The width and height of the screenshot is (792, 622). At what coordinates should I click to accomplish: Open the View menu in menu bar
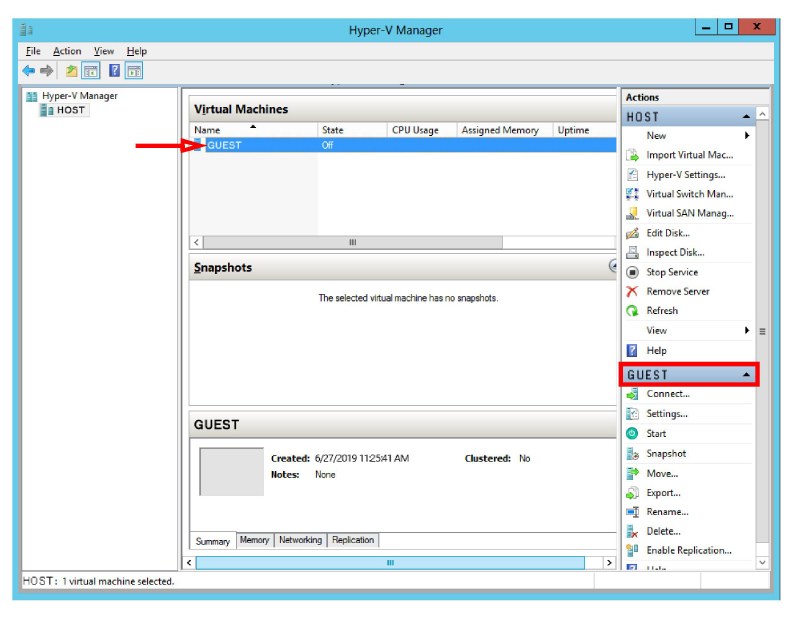pos(104,51)
